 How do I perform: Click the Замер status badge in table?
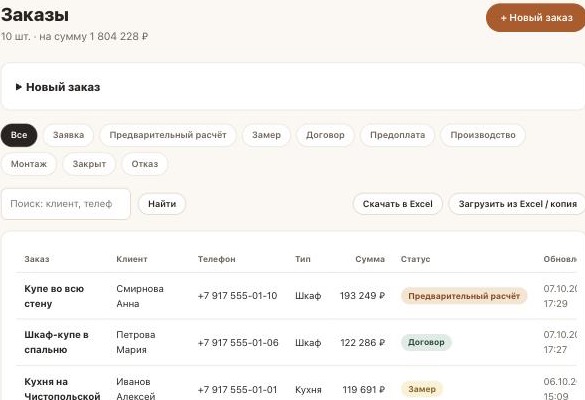click(422, 389)
